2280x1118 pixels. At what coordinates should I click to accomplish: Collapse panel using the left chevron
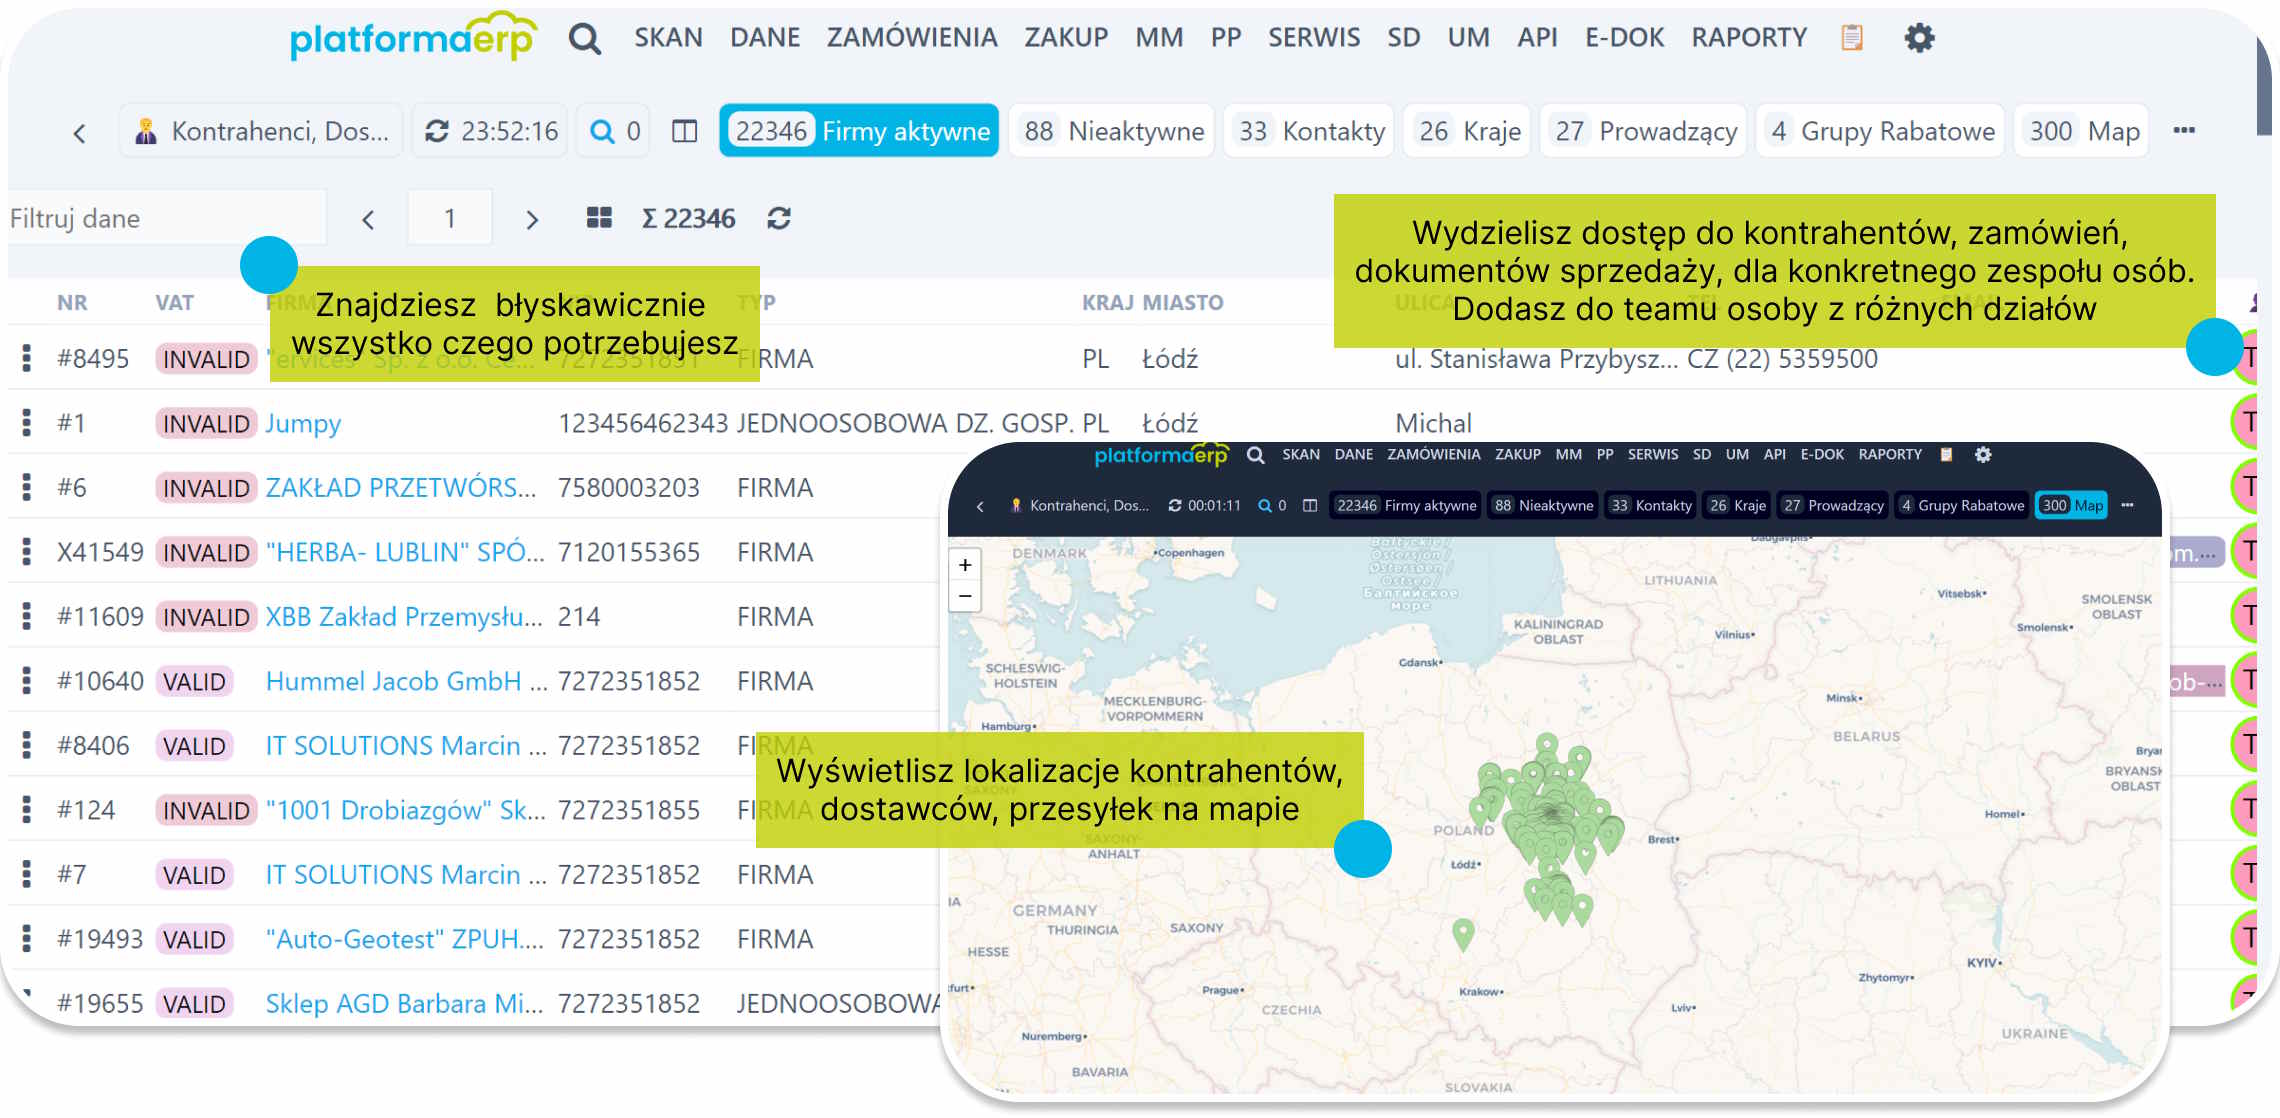80,131
